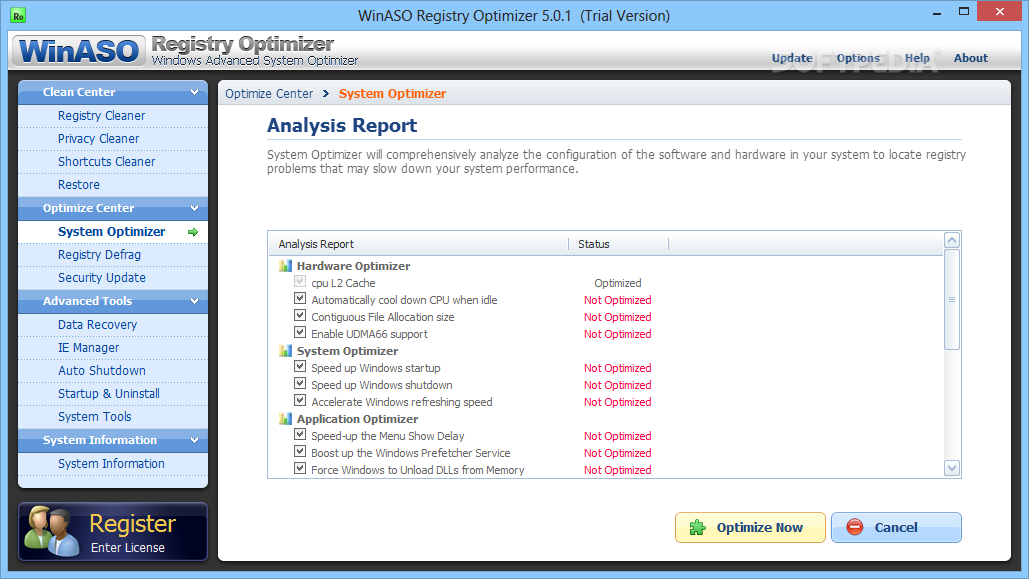Click the Analysis Report column header

point(419,244)
